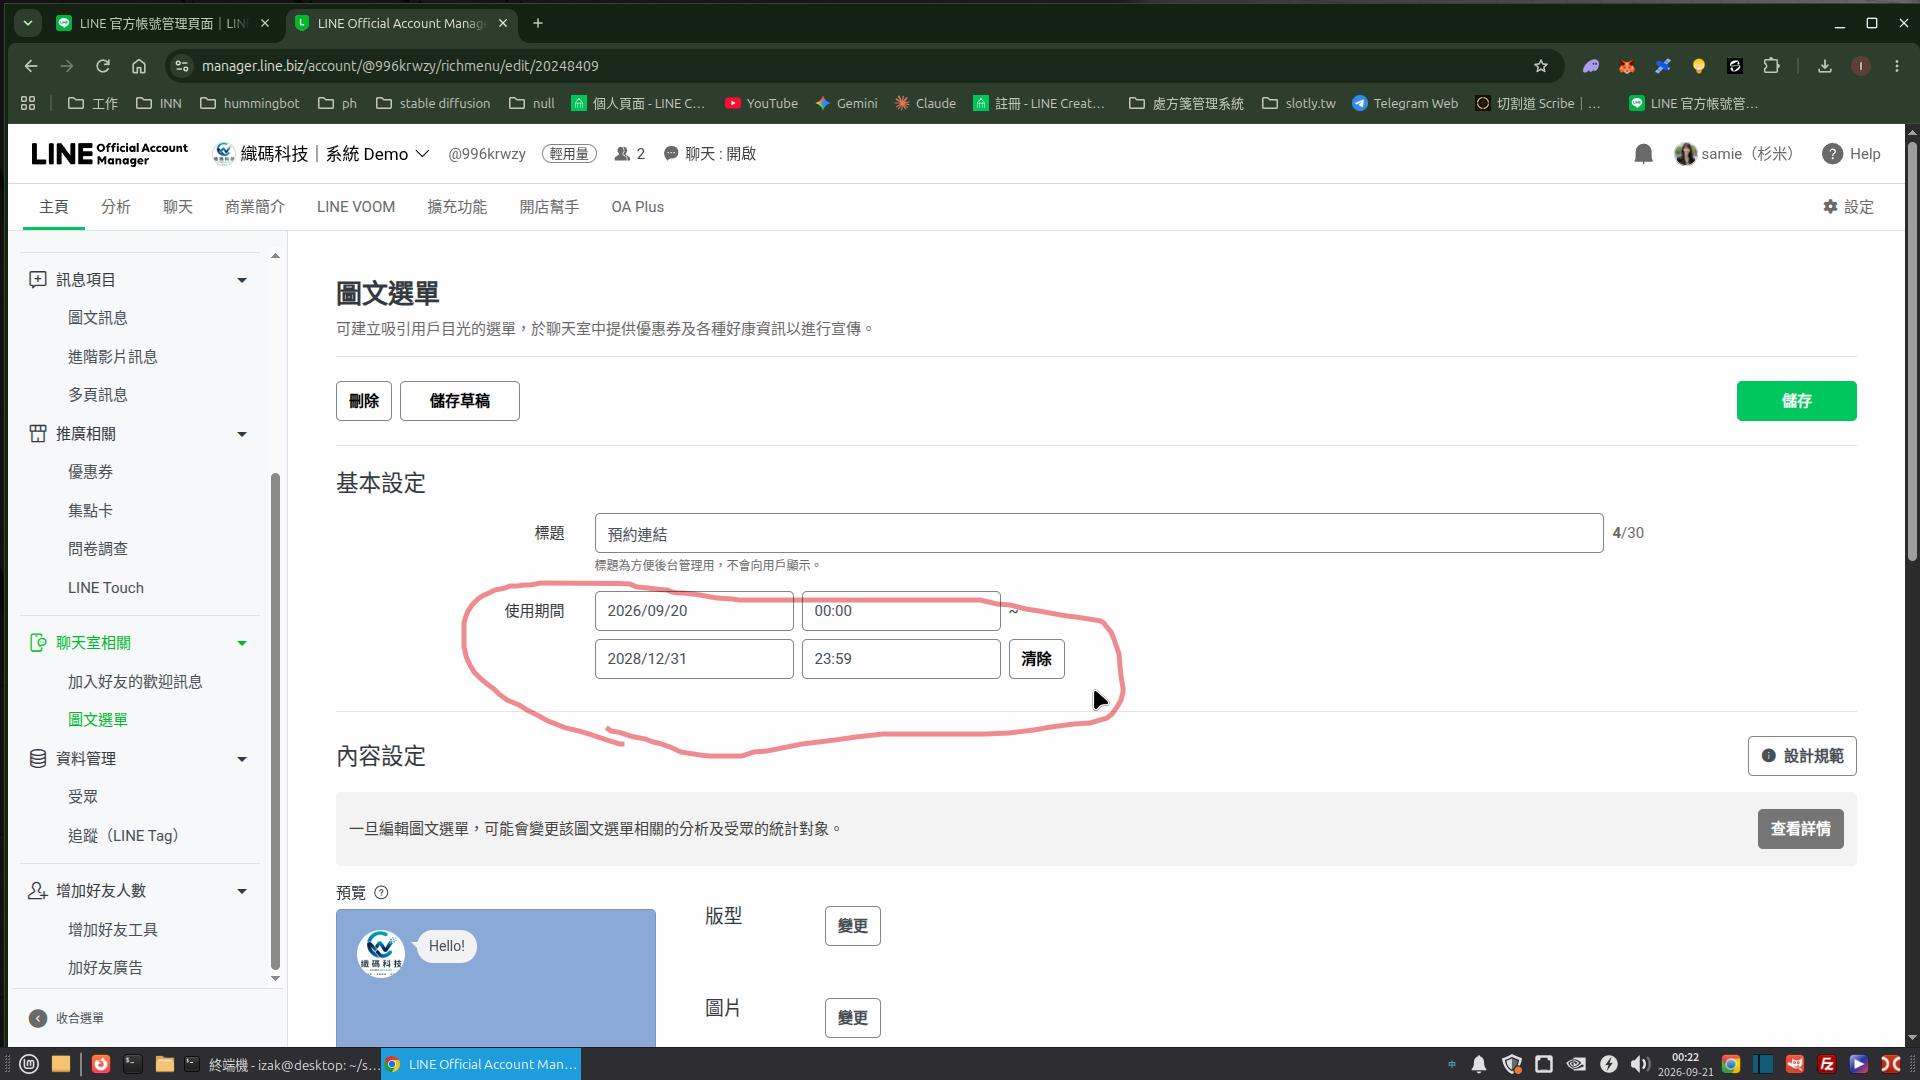The width and height of the screenshot is (1920, 1080).
Task: Click 變更 next to 圖片
Action: [853, 1018]
